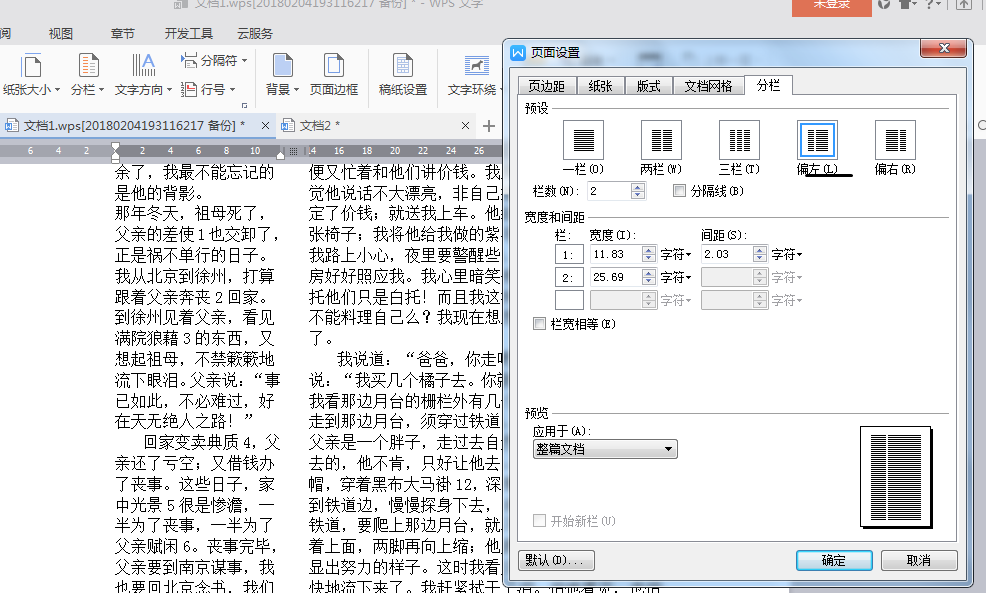Click the add new document tab plus icon
Viewport: 986px width, 593px height.
pyautogui.click(x=489, y=126)
